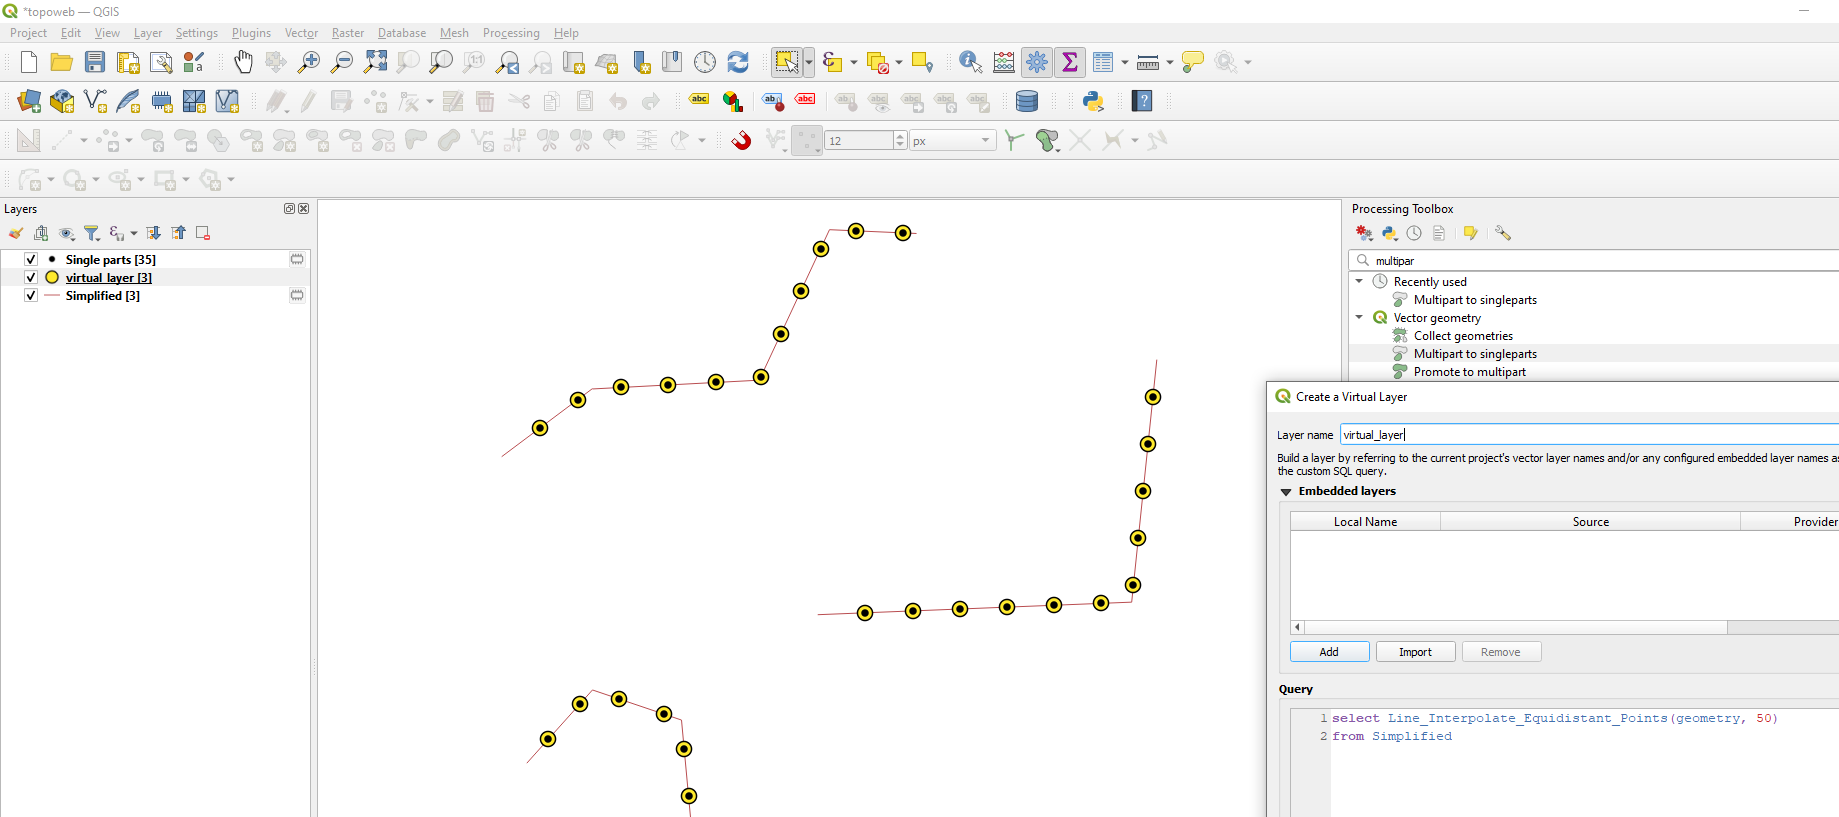
Task: Open project using the yellow folder icon
Action: coord(62,62)
